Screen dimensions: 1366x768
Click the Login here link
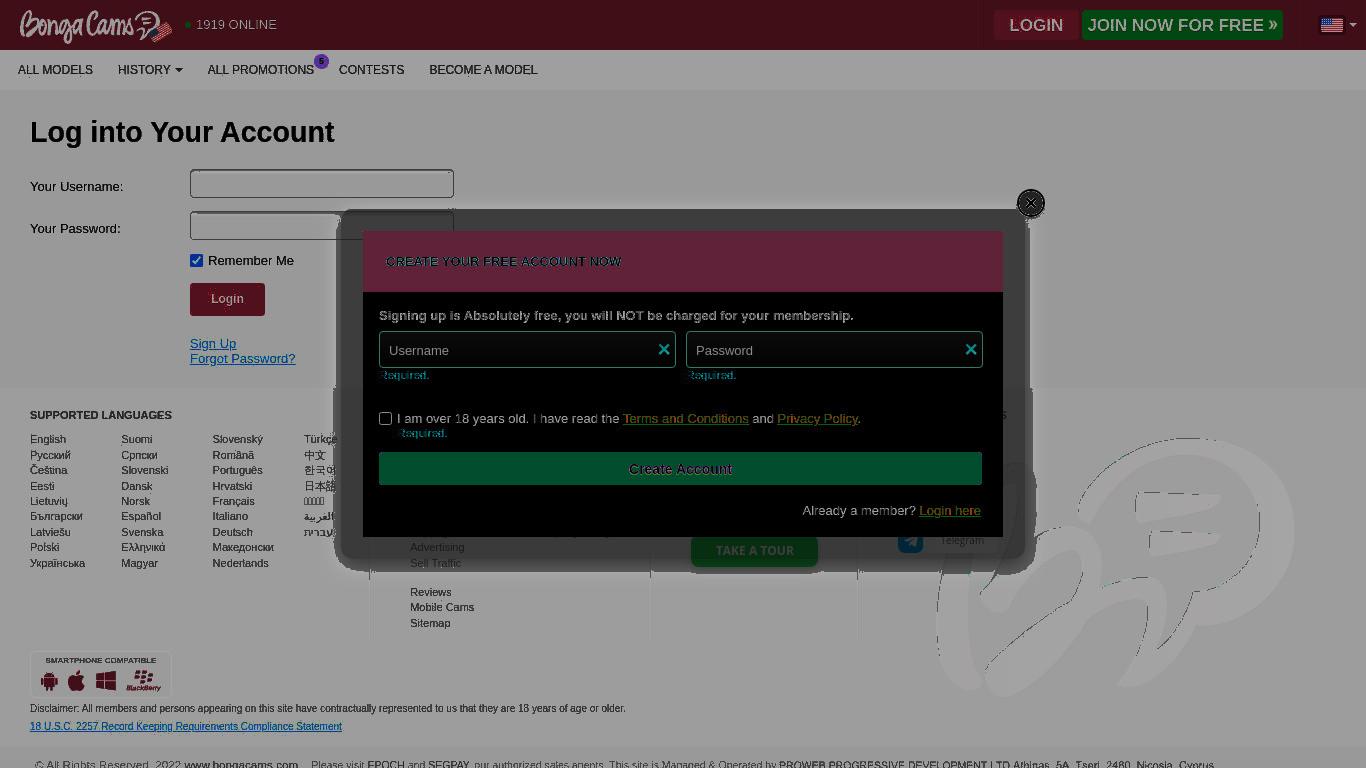[x=949, y=510]
